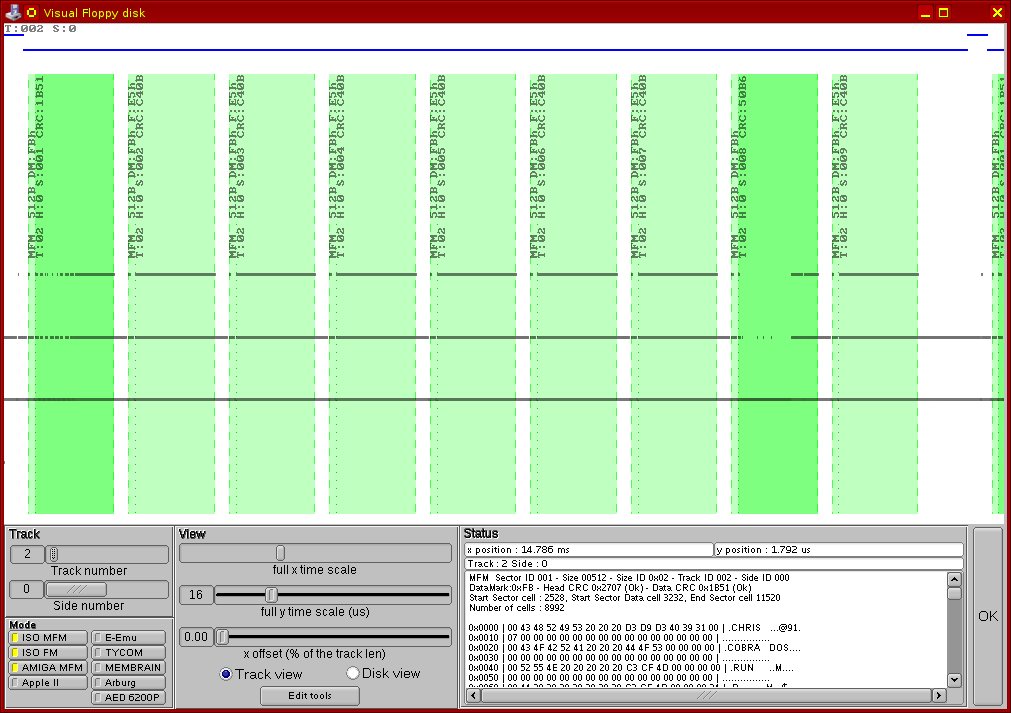Viewport: 1011px width, 713px height.
Task: Click the x offset slider handle
Action: click(223, 636)
